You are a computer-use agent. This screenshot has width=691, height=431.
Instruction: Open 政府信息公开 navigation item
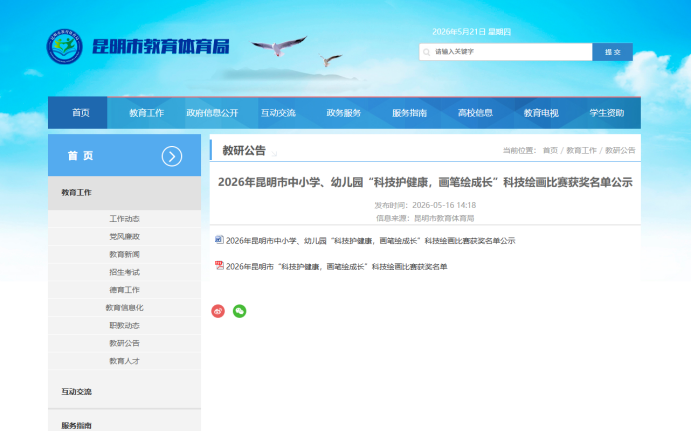coord(212,113)
